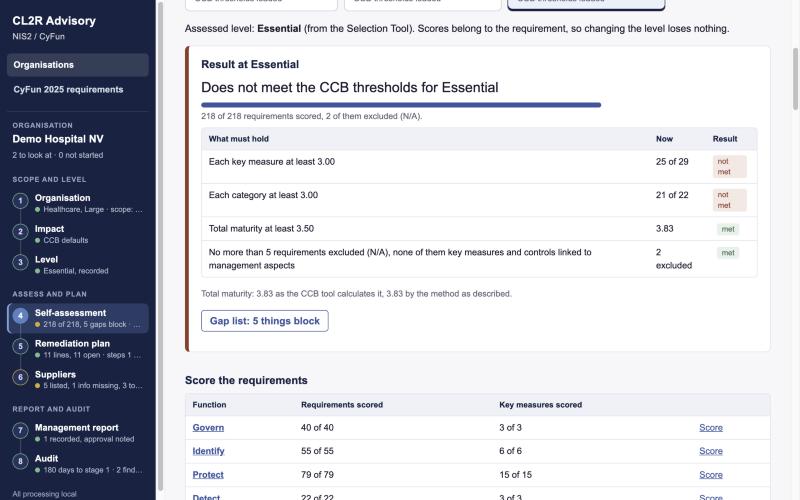Image resolution: width=800 pixels, height=500 pixels.
Task: Go to the Impact step
Action: [78, 234]
